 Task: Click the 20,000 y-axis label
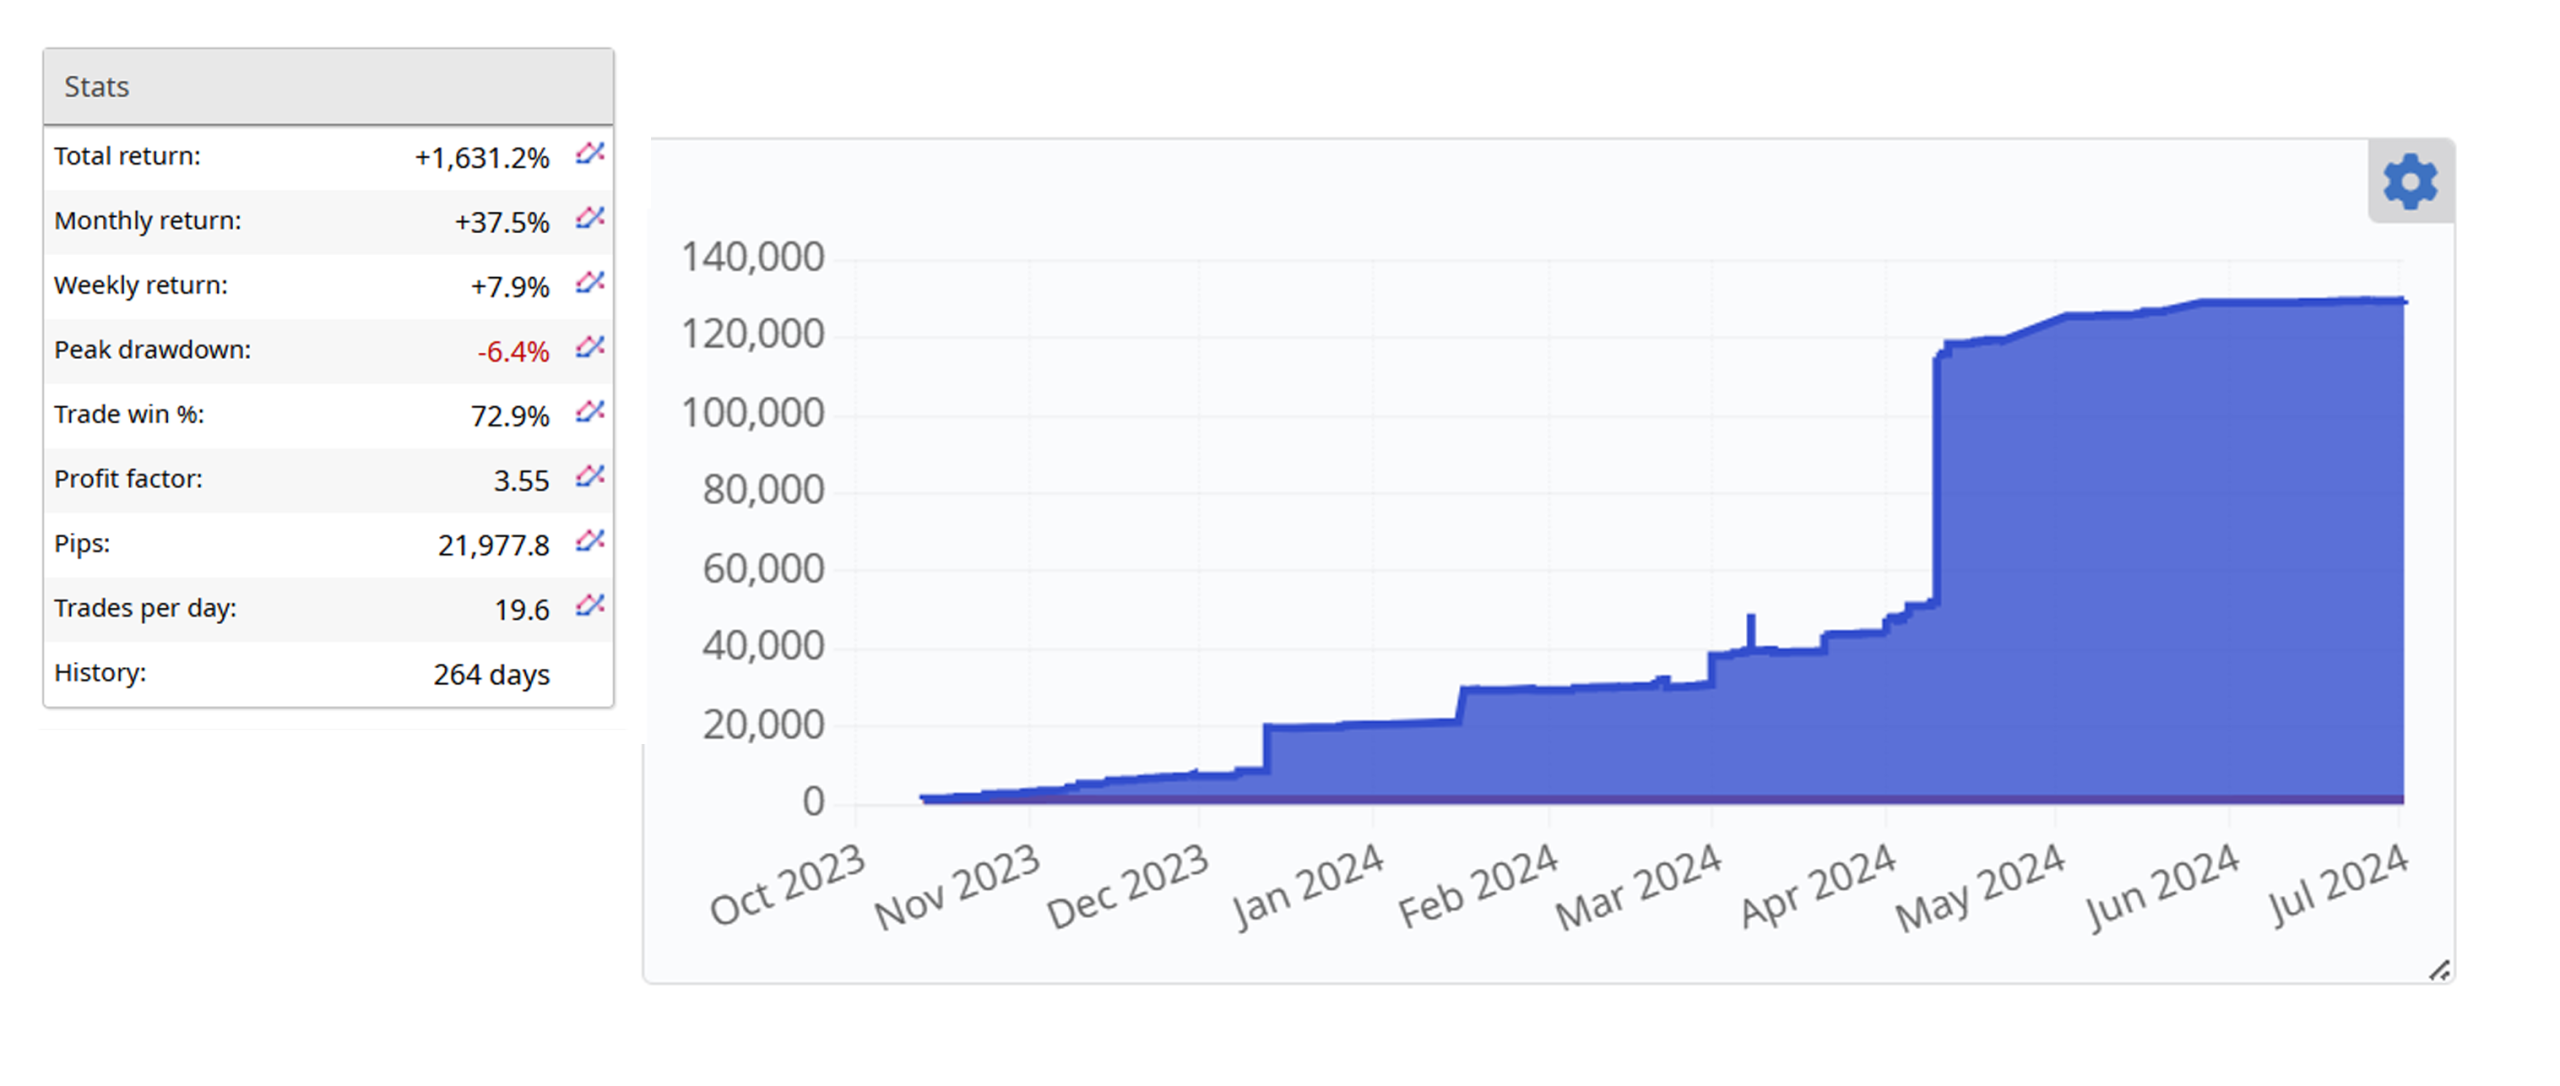(x=763, y=724)
